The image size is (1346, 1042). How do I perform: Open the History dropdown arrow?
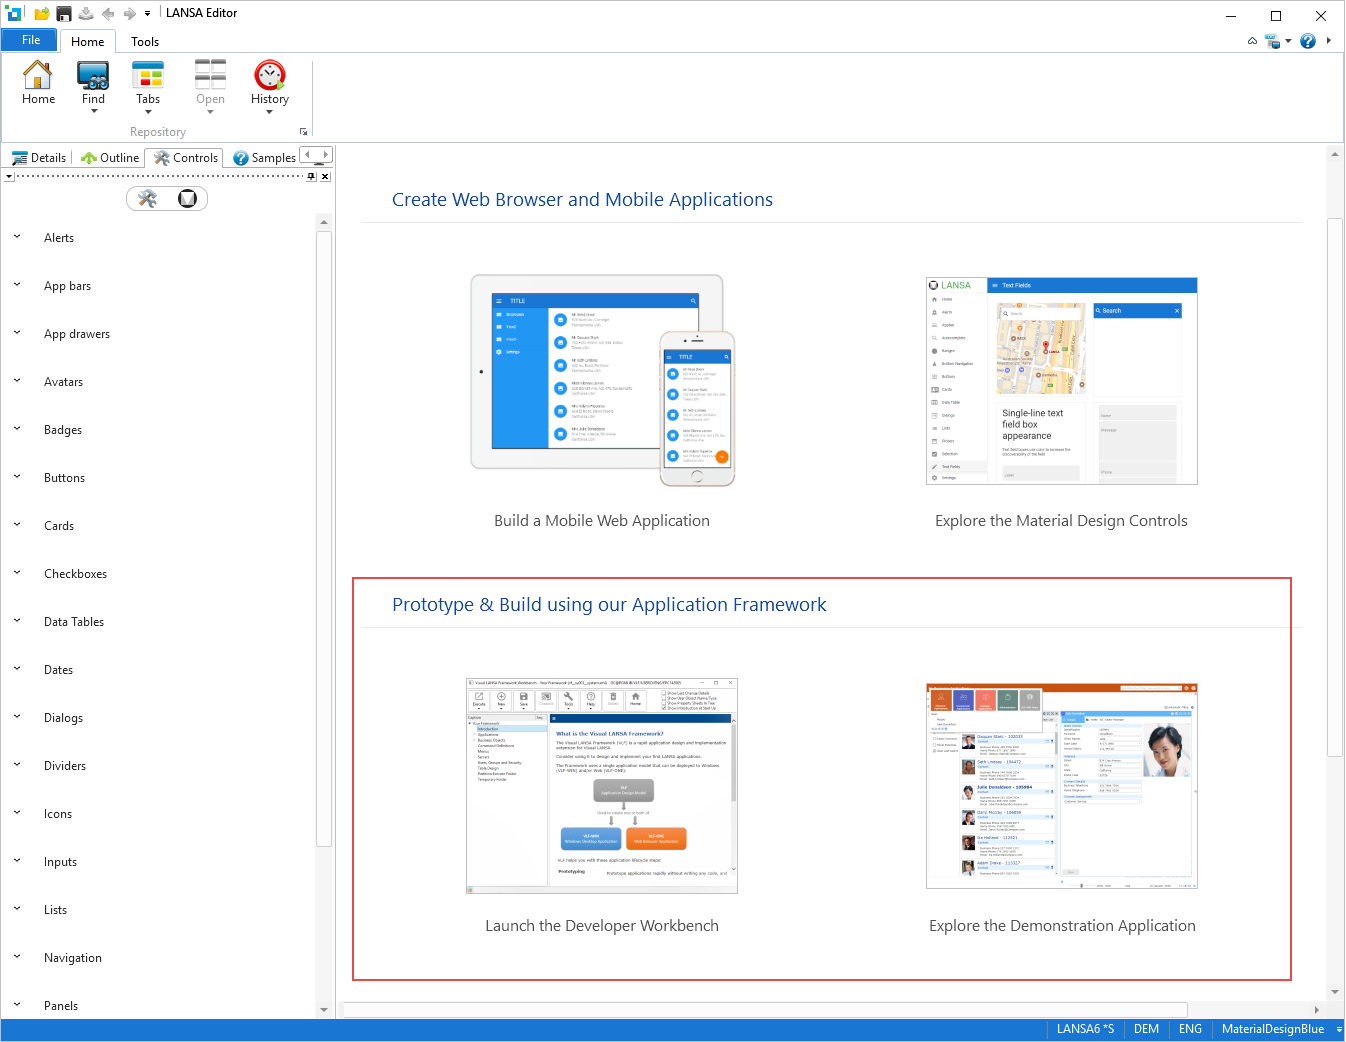270,111
